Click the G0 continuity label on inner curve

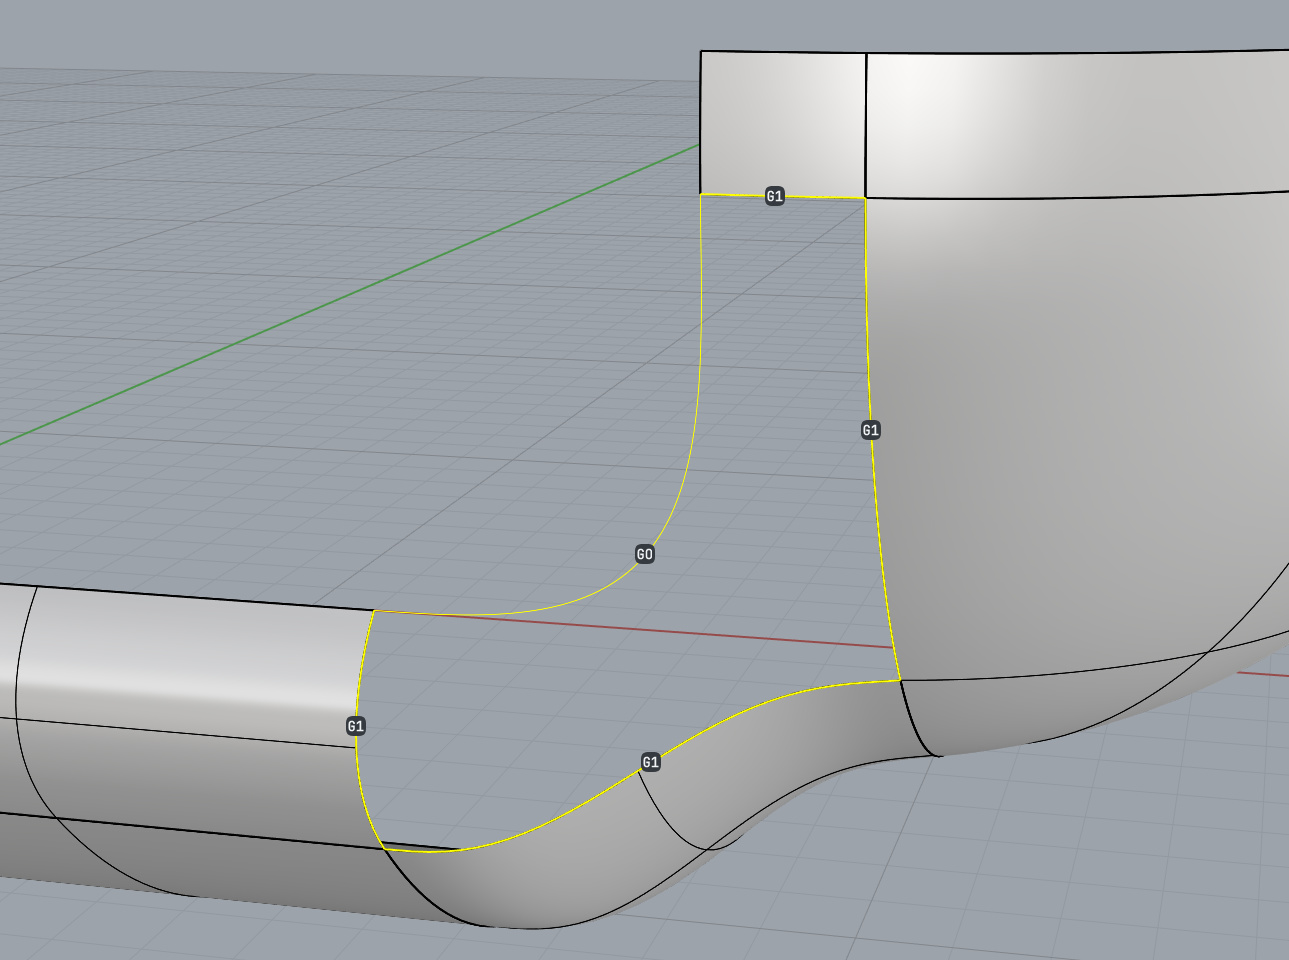click(644, 554)
